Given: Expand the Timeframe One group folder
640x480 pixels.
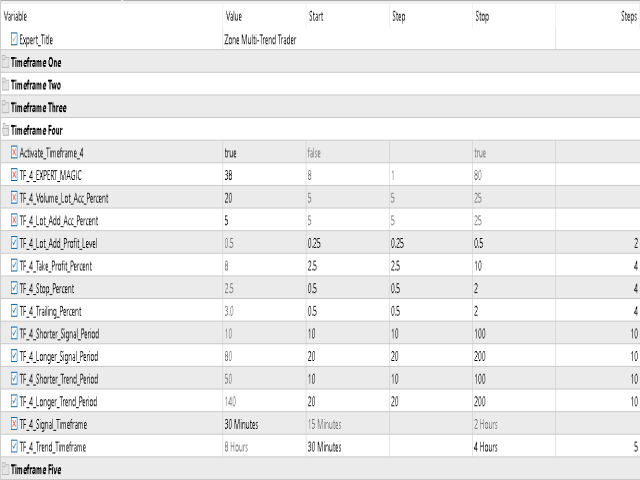Looking at the screenshot, I should tap(6, 62).
